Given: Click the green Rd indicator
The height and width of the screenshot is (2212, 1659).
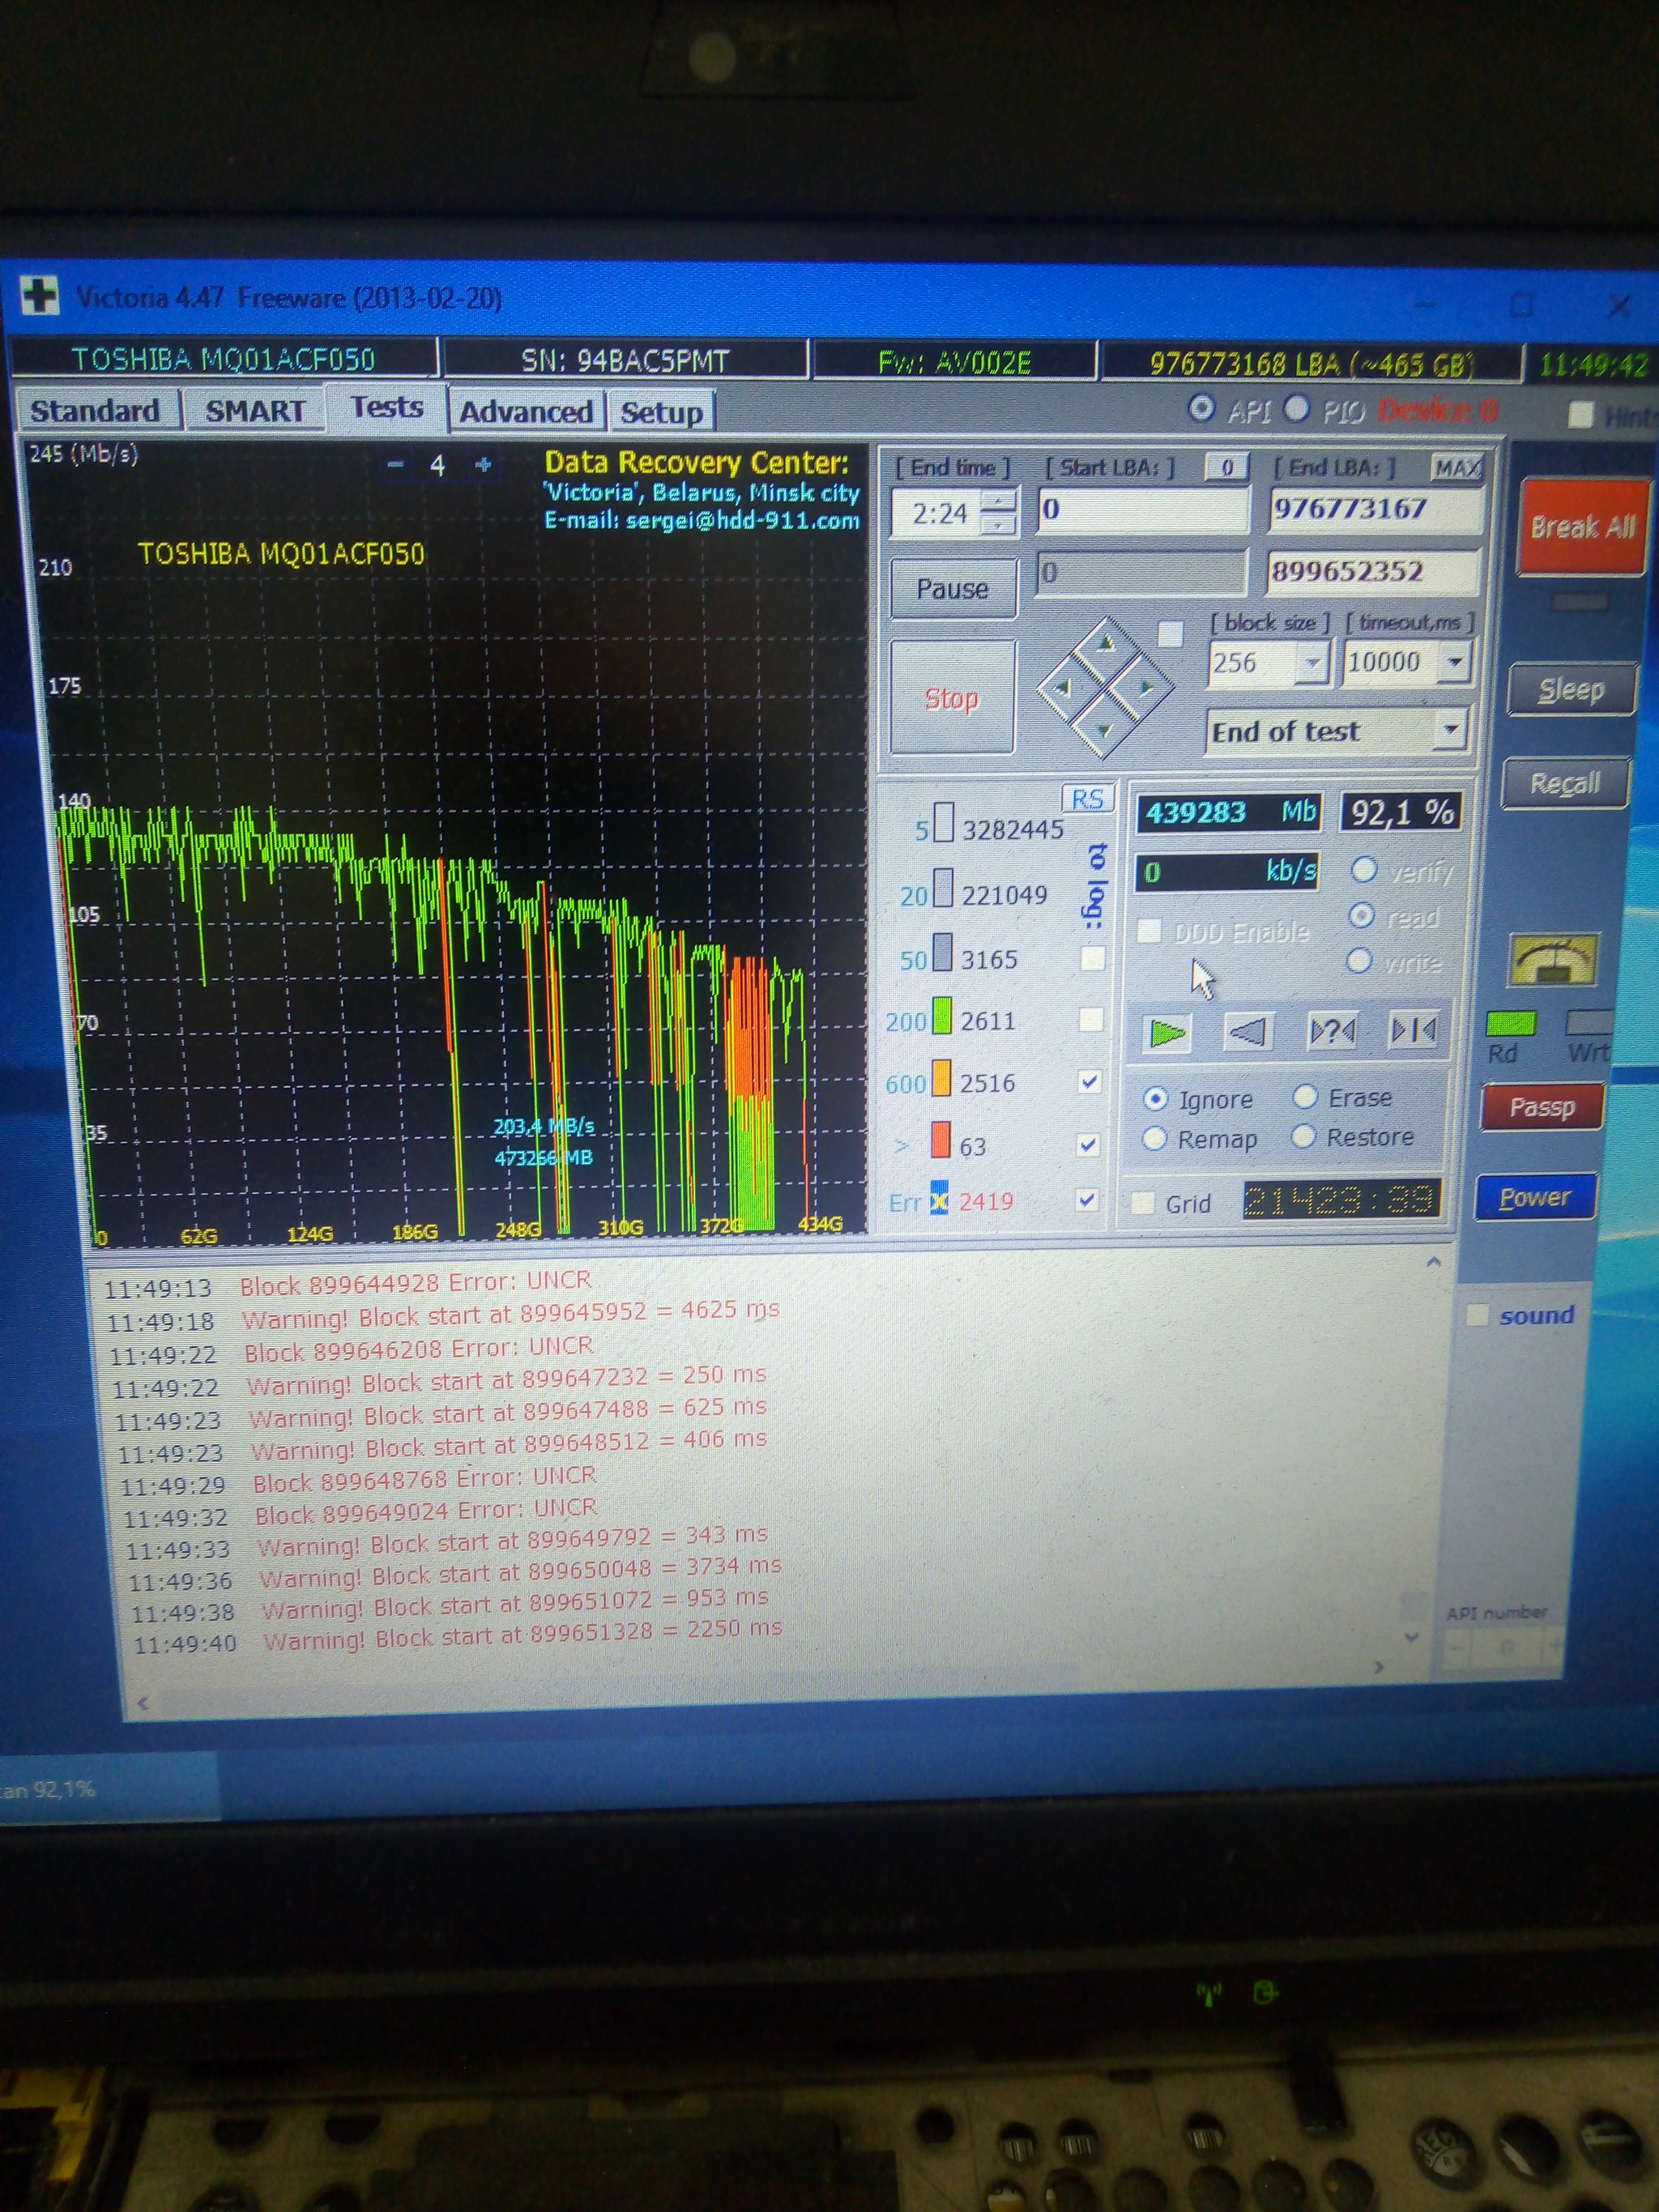Looking at the screenshot, I should 1510,1024.
